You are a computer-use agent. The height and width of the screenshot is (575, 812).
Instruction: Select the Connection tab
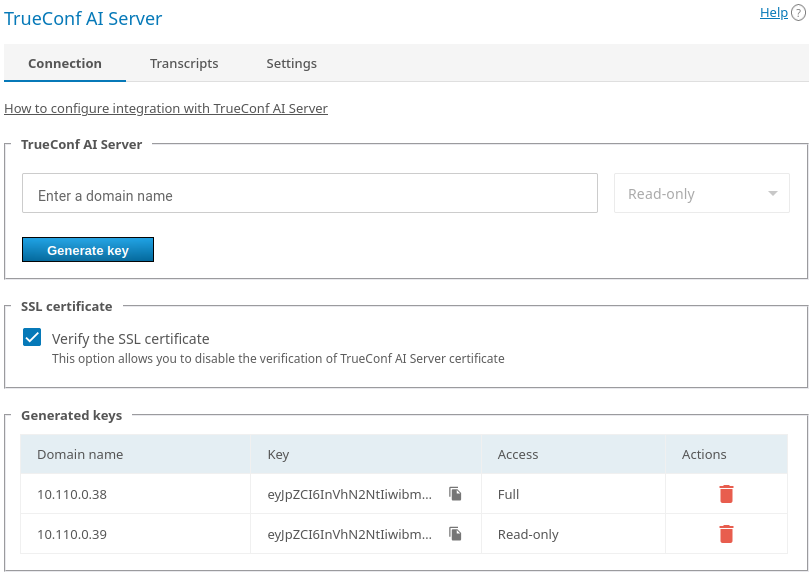coord(65,63)
